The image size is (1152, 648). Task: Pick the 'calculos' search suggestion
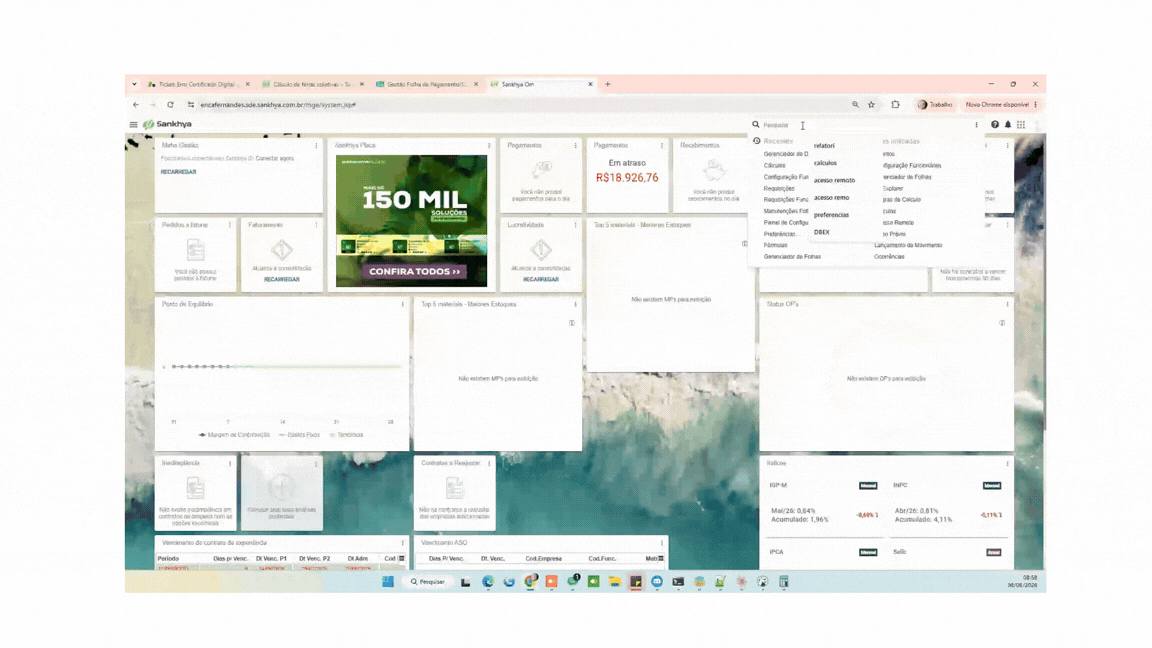click(x=825, y=163)
